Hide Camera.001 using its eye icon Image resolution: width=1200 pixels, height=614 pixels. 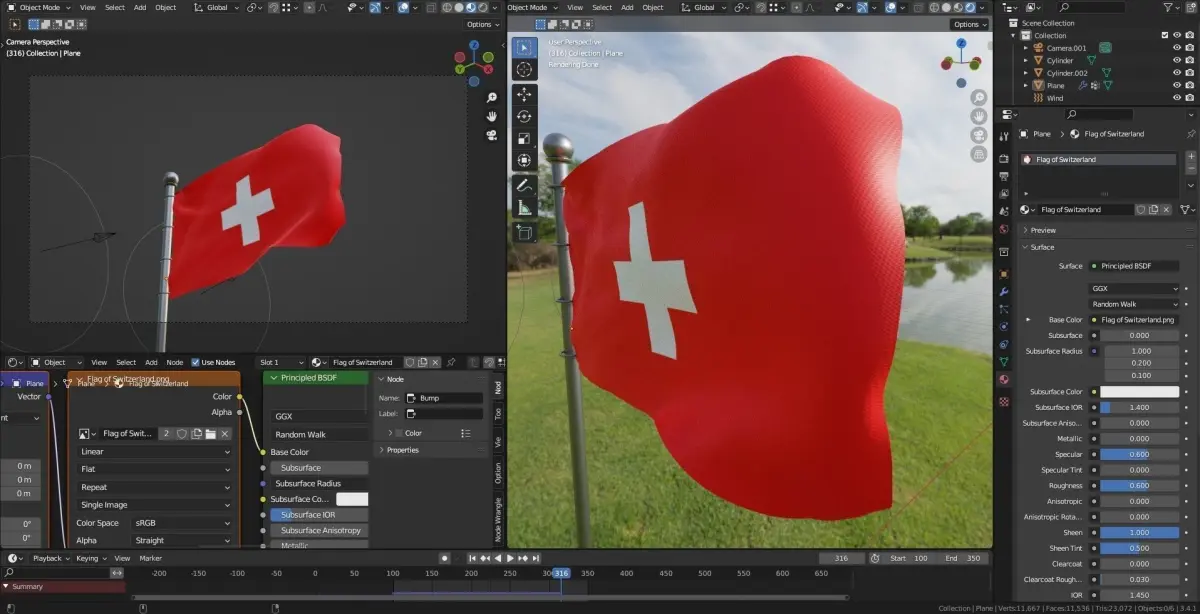pyautogui.click(x=1176, y=48)
